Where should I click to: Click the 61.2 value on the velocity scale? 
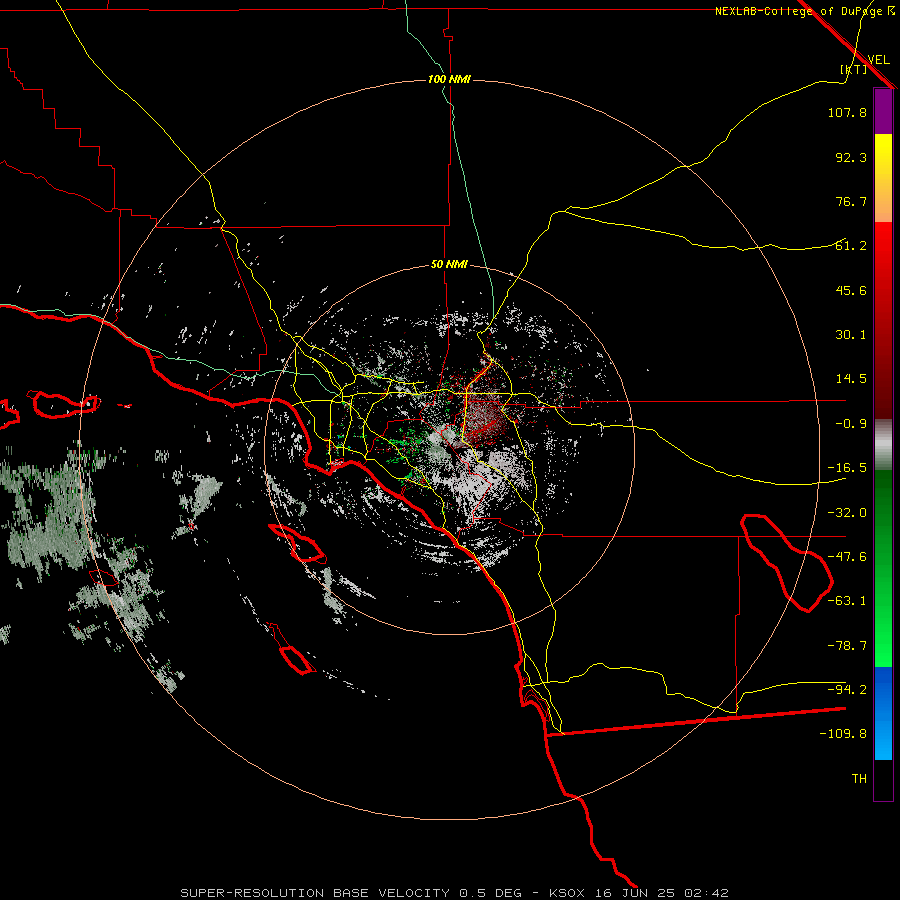(x=851, y=246)
